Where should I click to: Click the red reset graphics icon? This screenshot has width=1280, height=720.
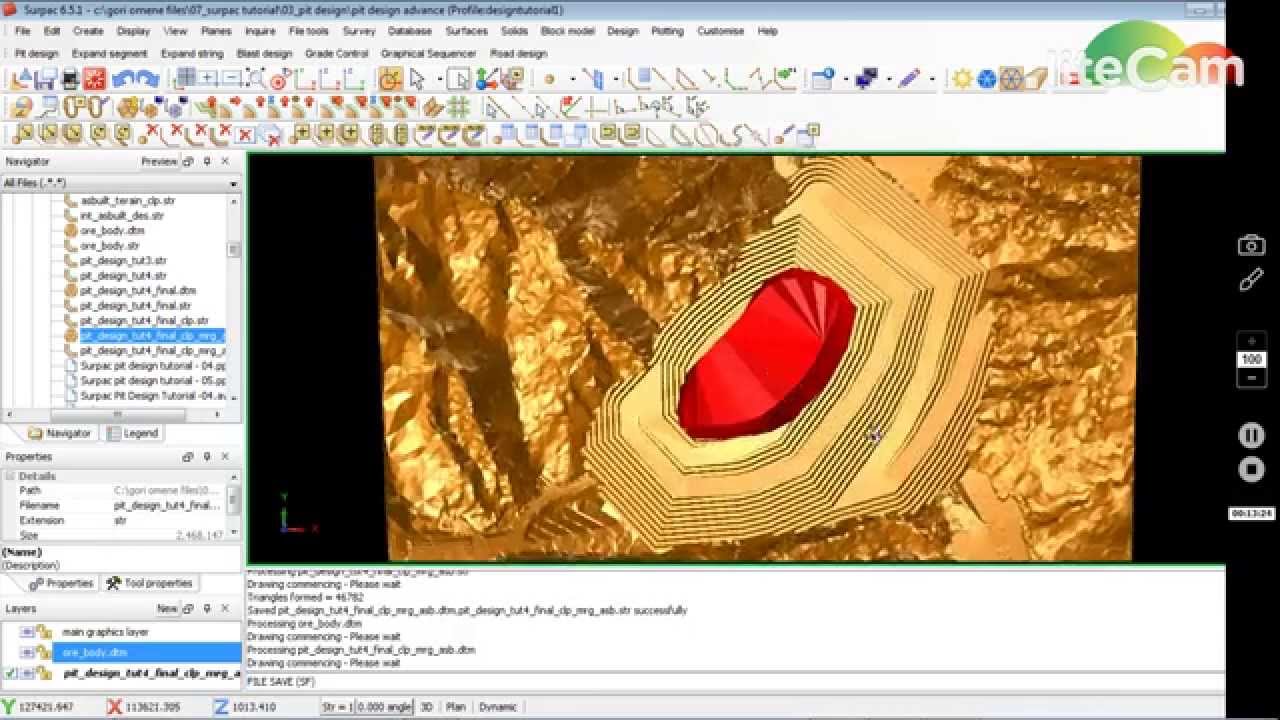[x=94, y=78]
